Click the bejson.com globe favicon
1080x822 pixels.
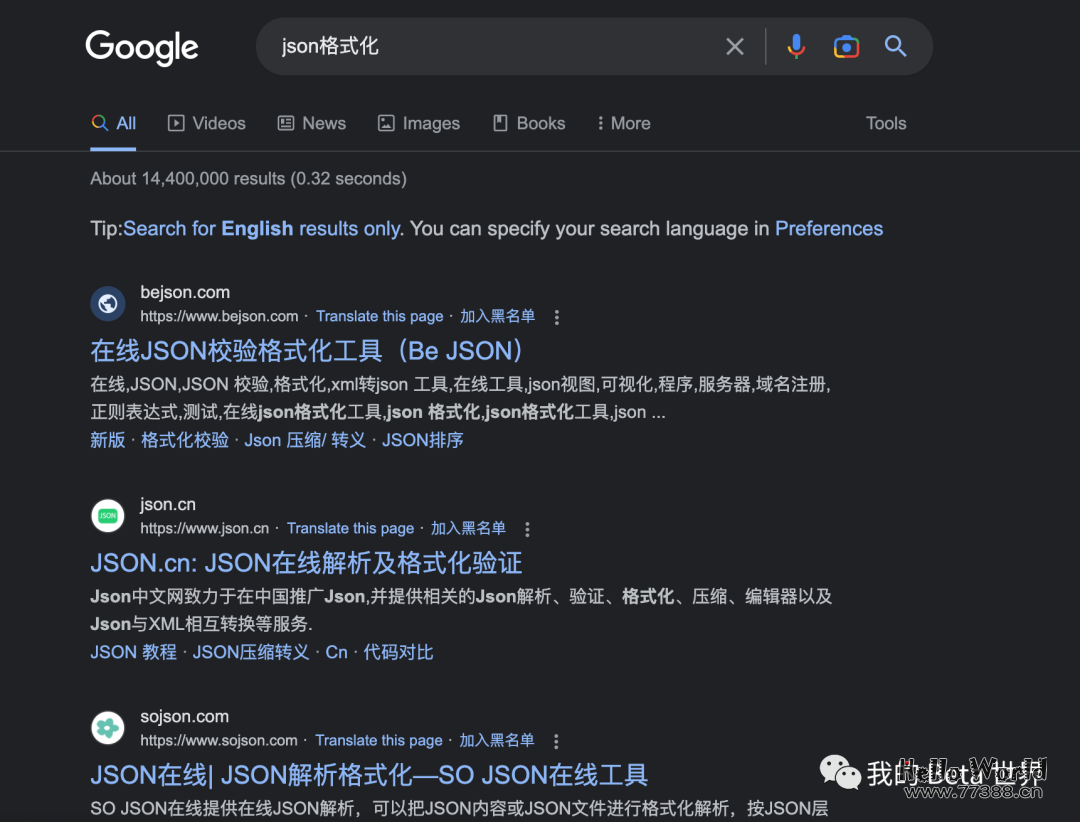(x=108, y=304)
